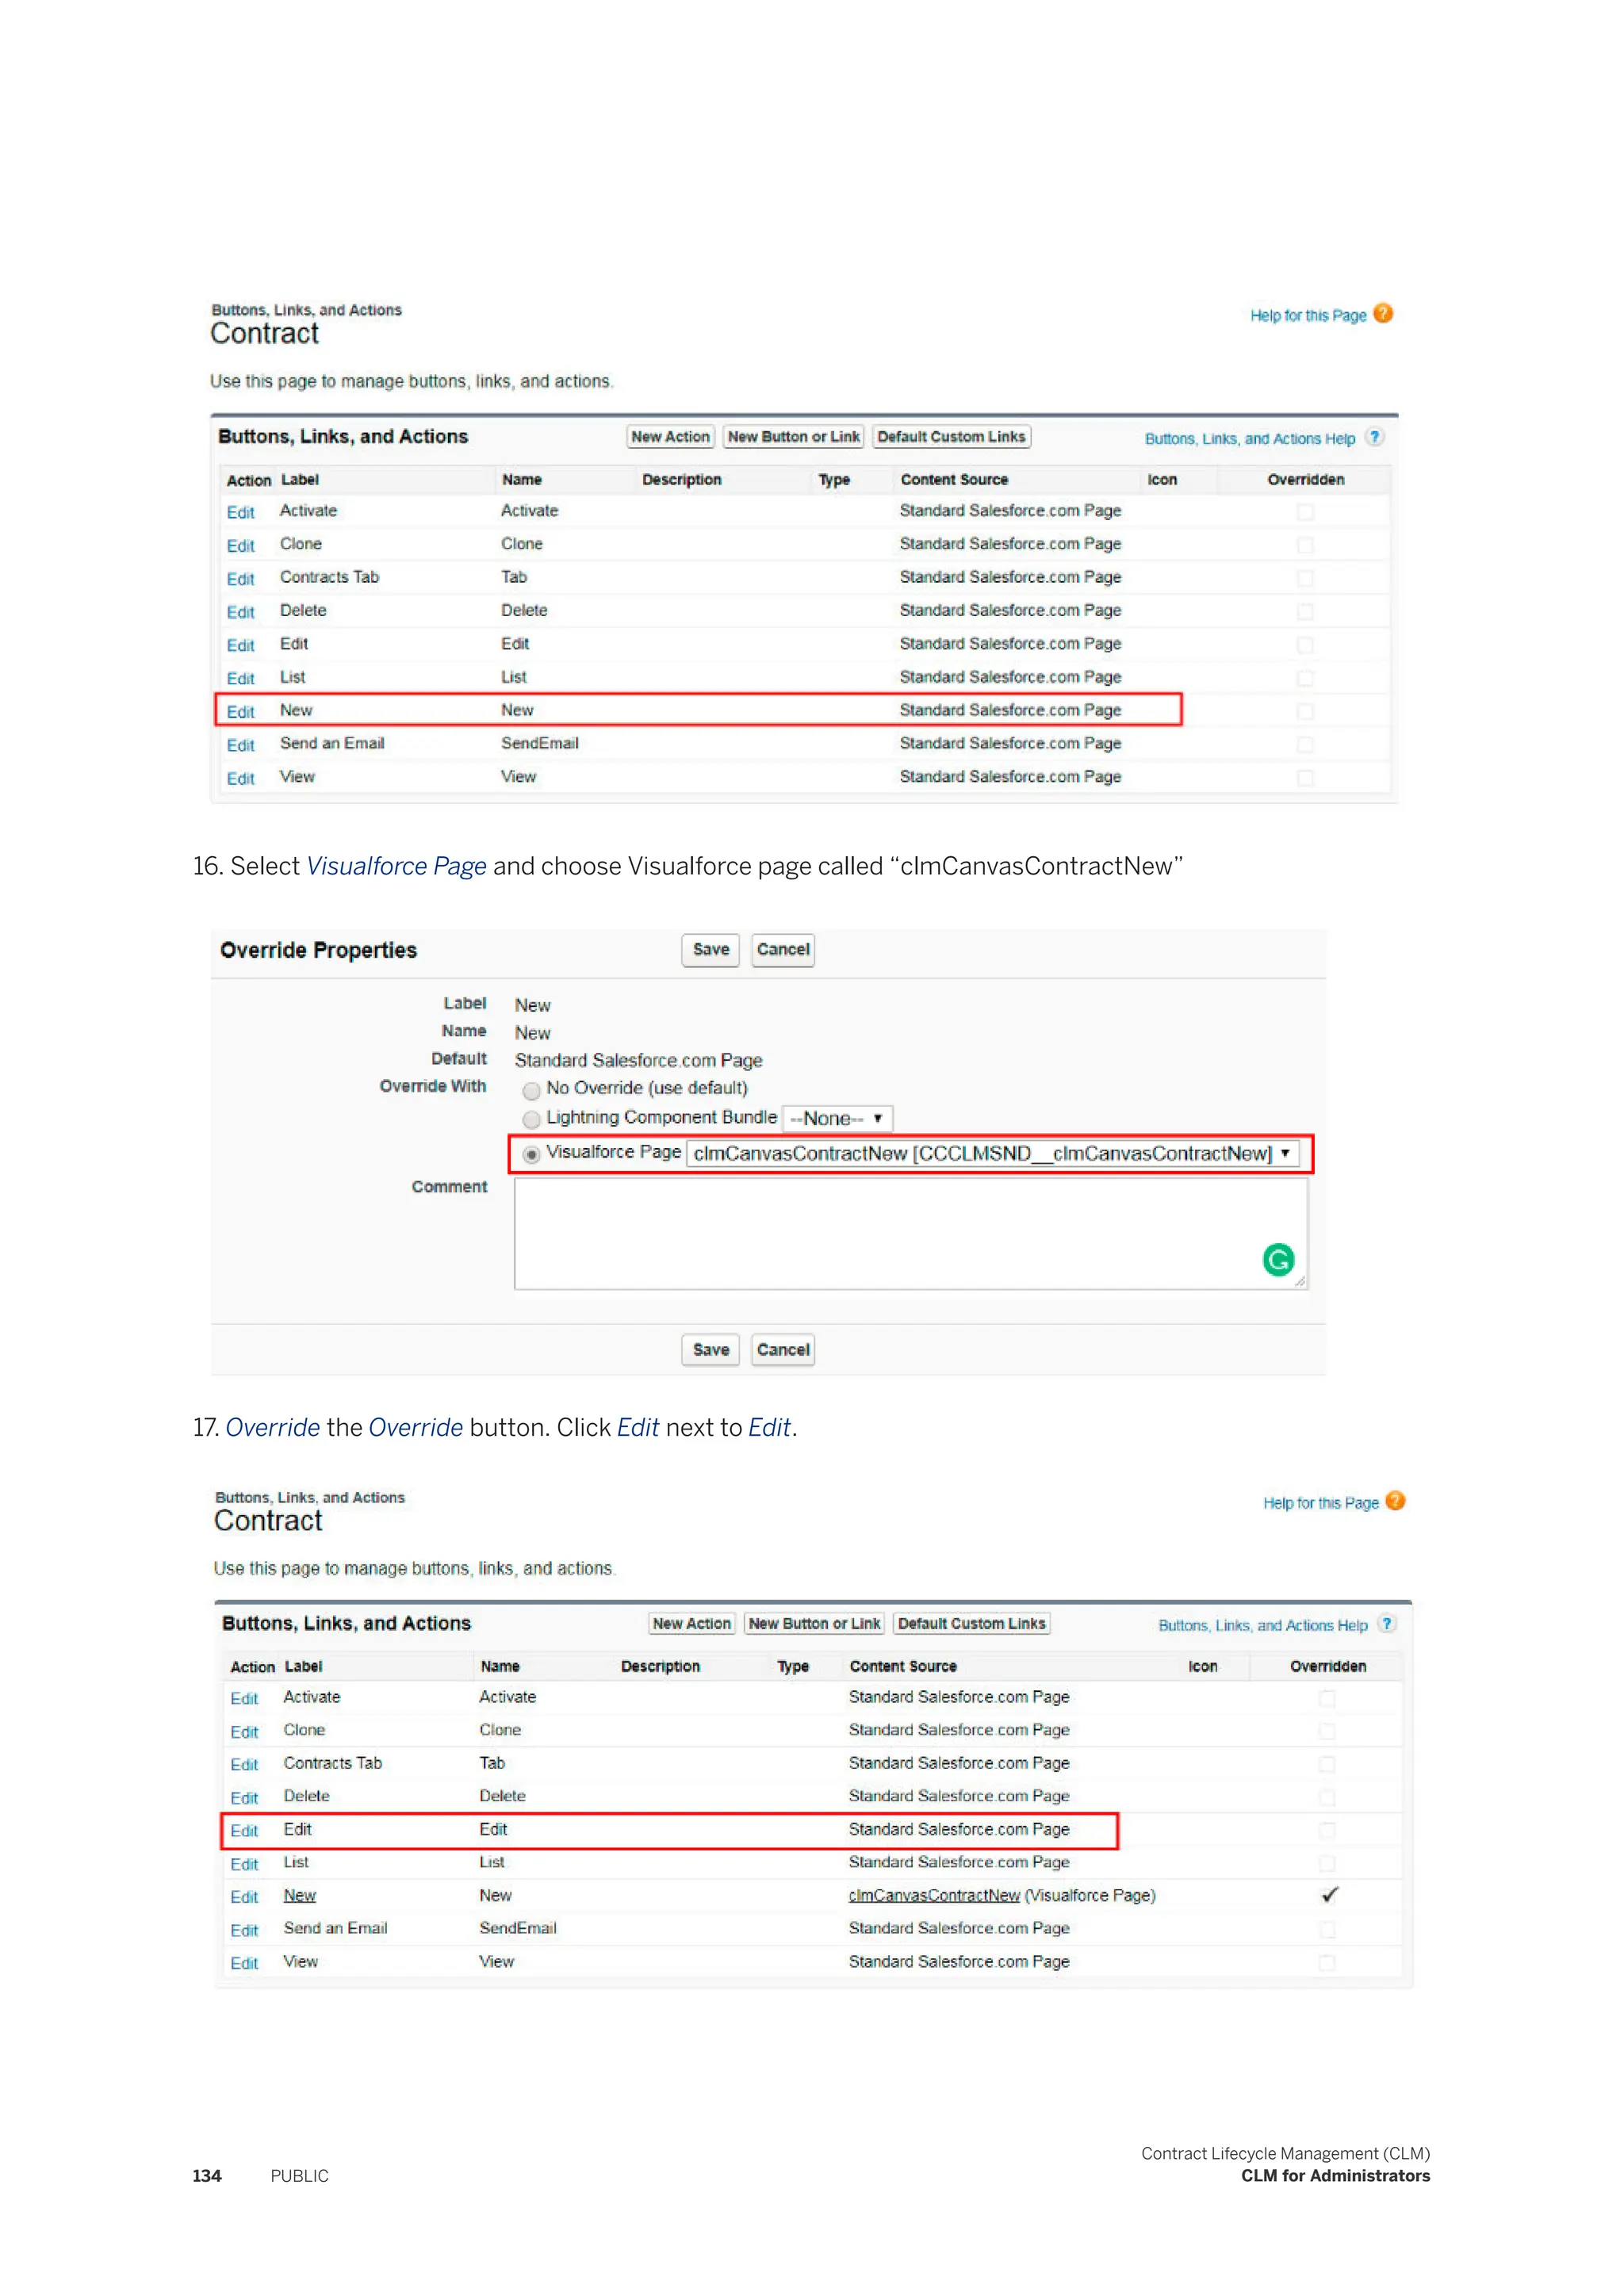Click the Label column header in the top table
The image size is (1624, 2296).
[300, 479]
